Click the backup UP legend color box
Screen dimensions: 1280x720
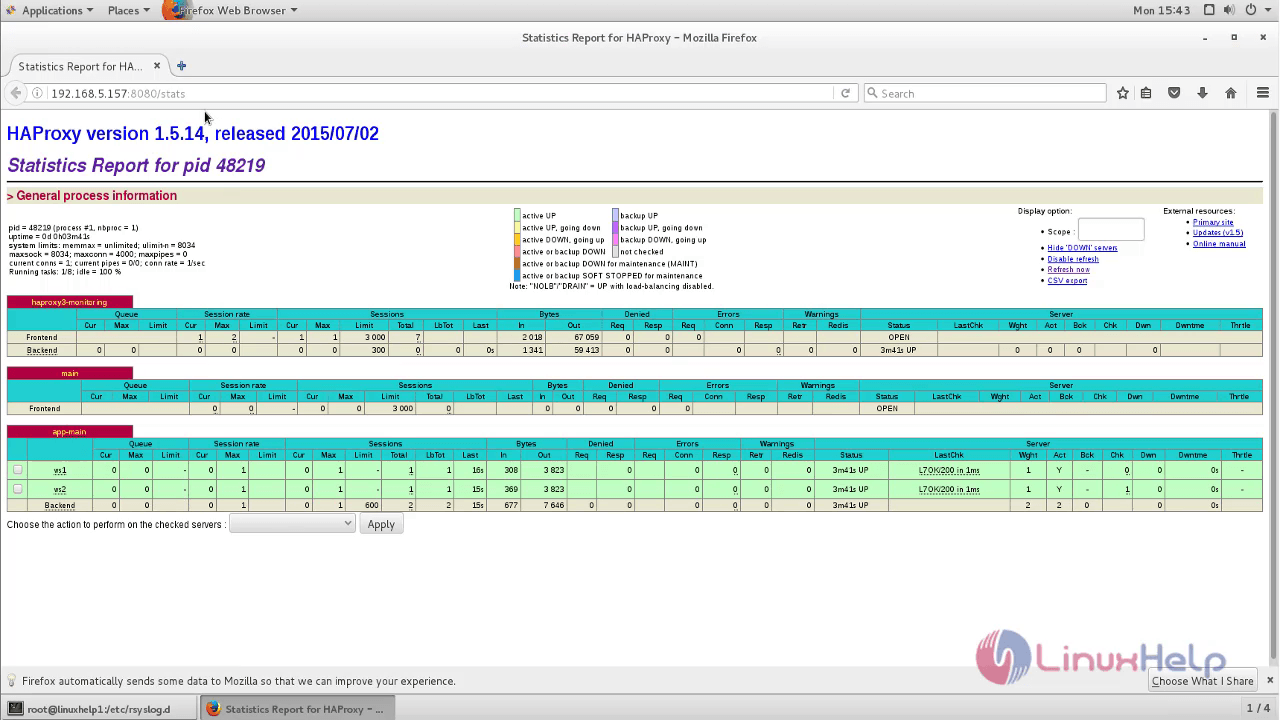[616, 216]
